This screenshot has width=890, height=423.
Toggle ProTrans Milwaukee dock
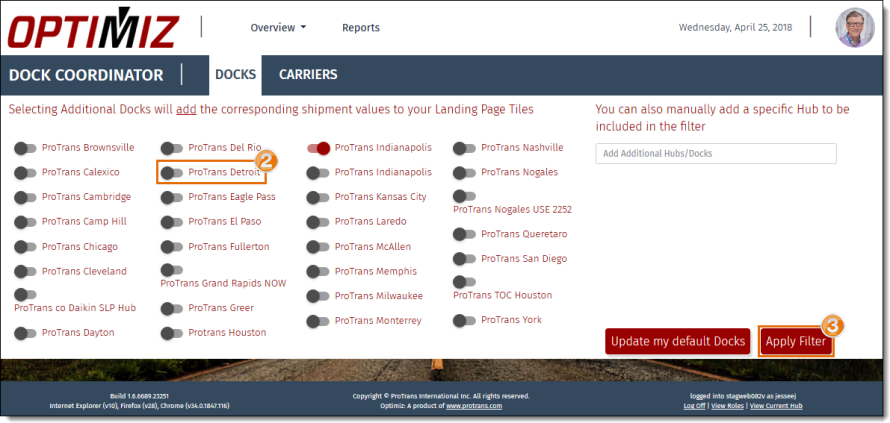point(318,296)
